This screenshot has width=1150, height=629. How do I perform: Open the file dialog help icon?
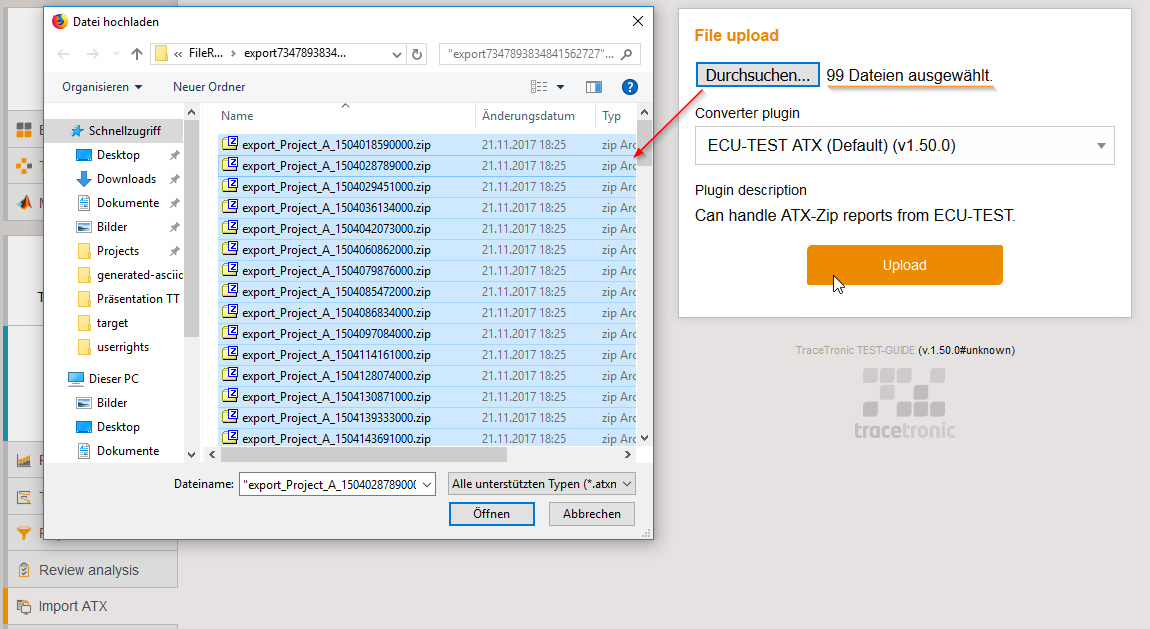[629, 87]
